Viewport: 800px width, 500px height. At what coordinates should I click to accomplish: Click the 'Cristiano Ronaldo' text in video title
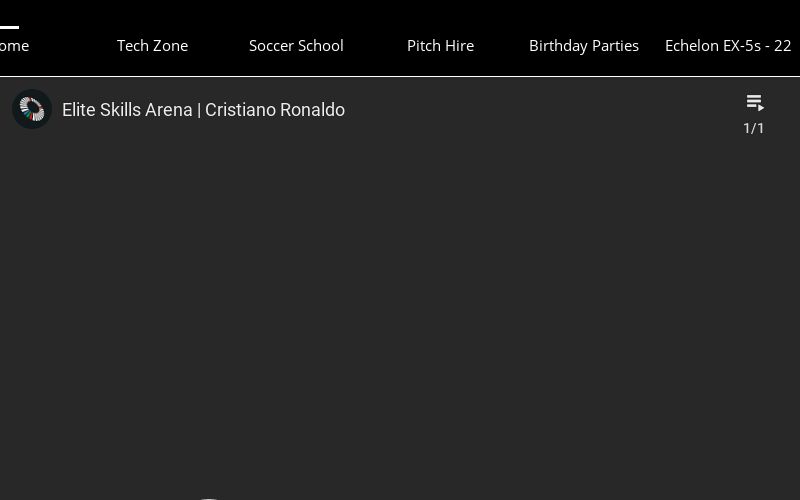pos(275,110)
